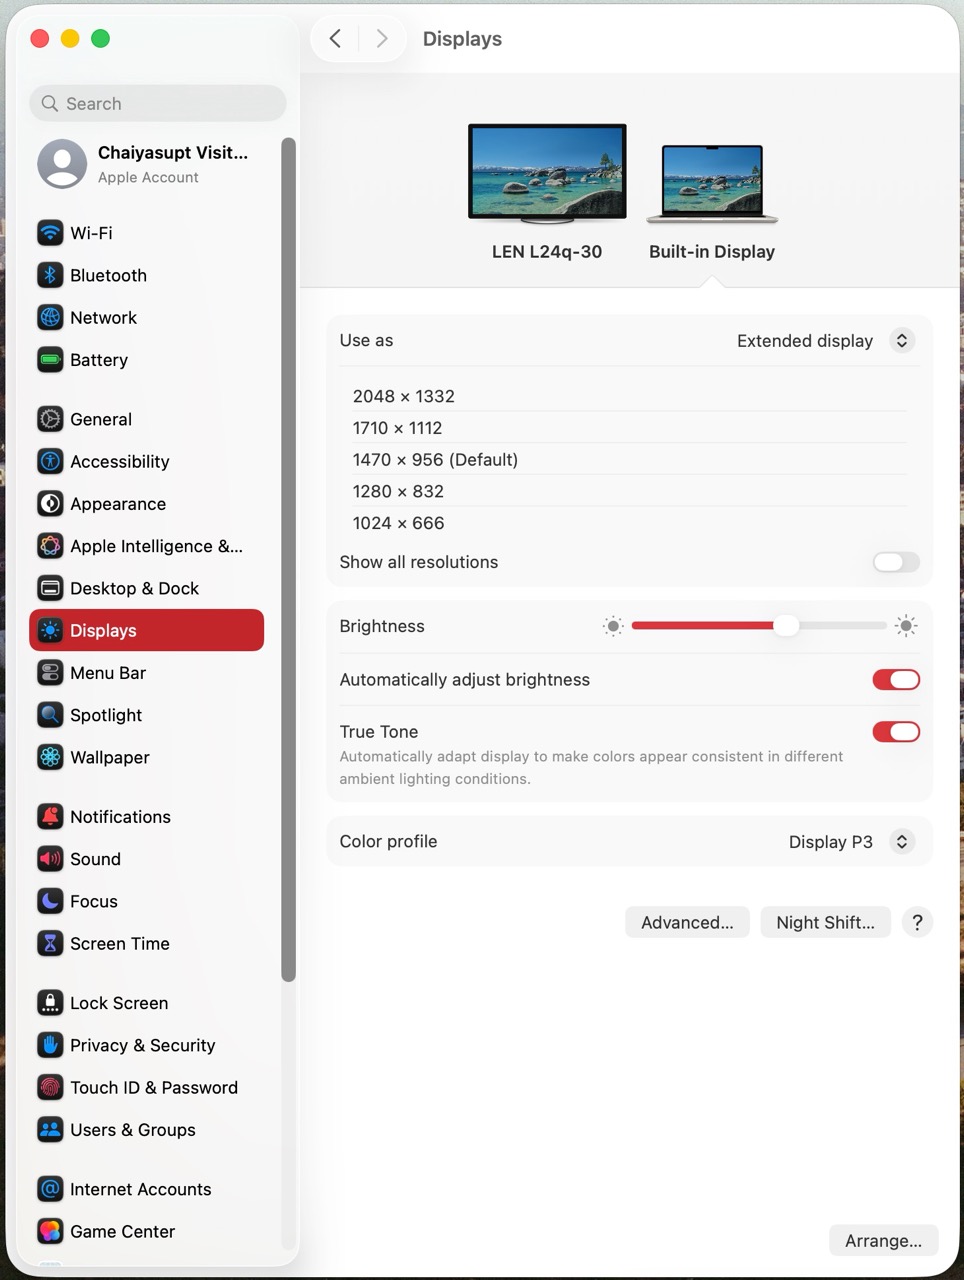Viewport: 964px width, 1280px height.
Task: Click the sidebar scrollbar
Action: 289,560
